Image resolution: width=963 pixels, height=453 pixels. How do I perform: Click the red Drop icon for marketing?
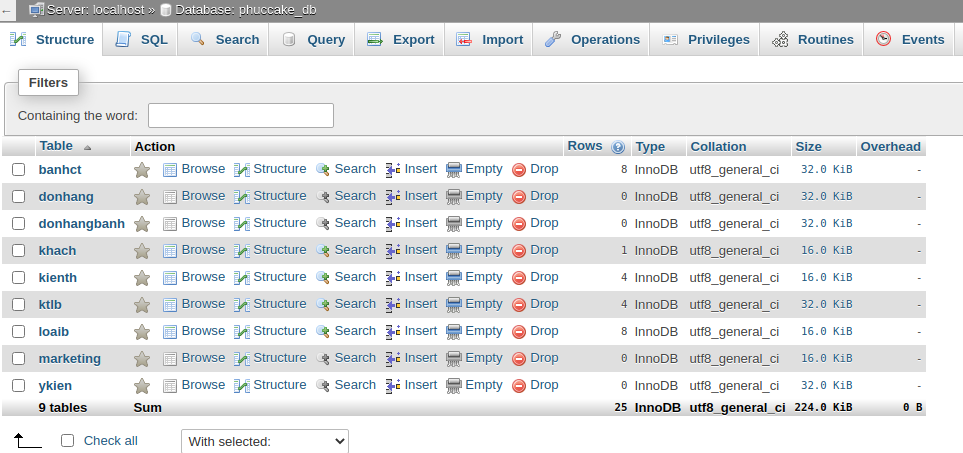(519, 359)
